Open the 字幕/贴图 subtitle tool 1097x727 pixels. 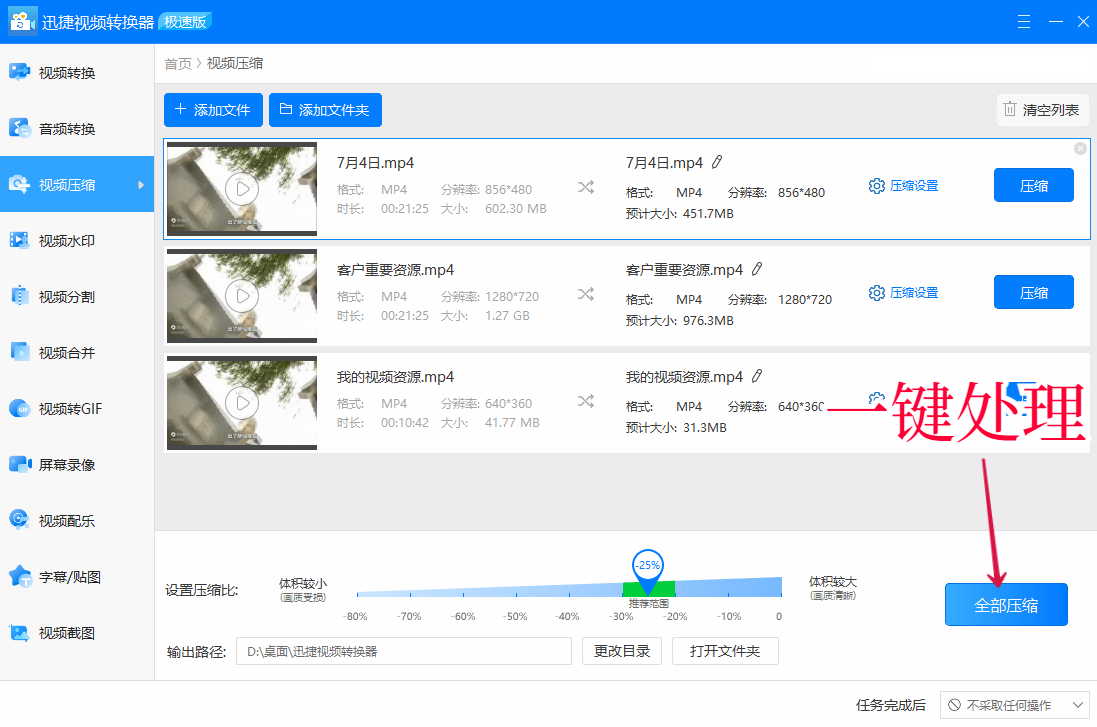(60, 576)
